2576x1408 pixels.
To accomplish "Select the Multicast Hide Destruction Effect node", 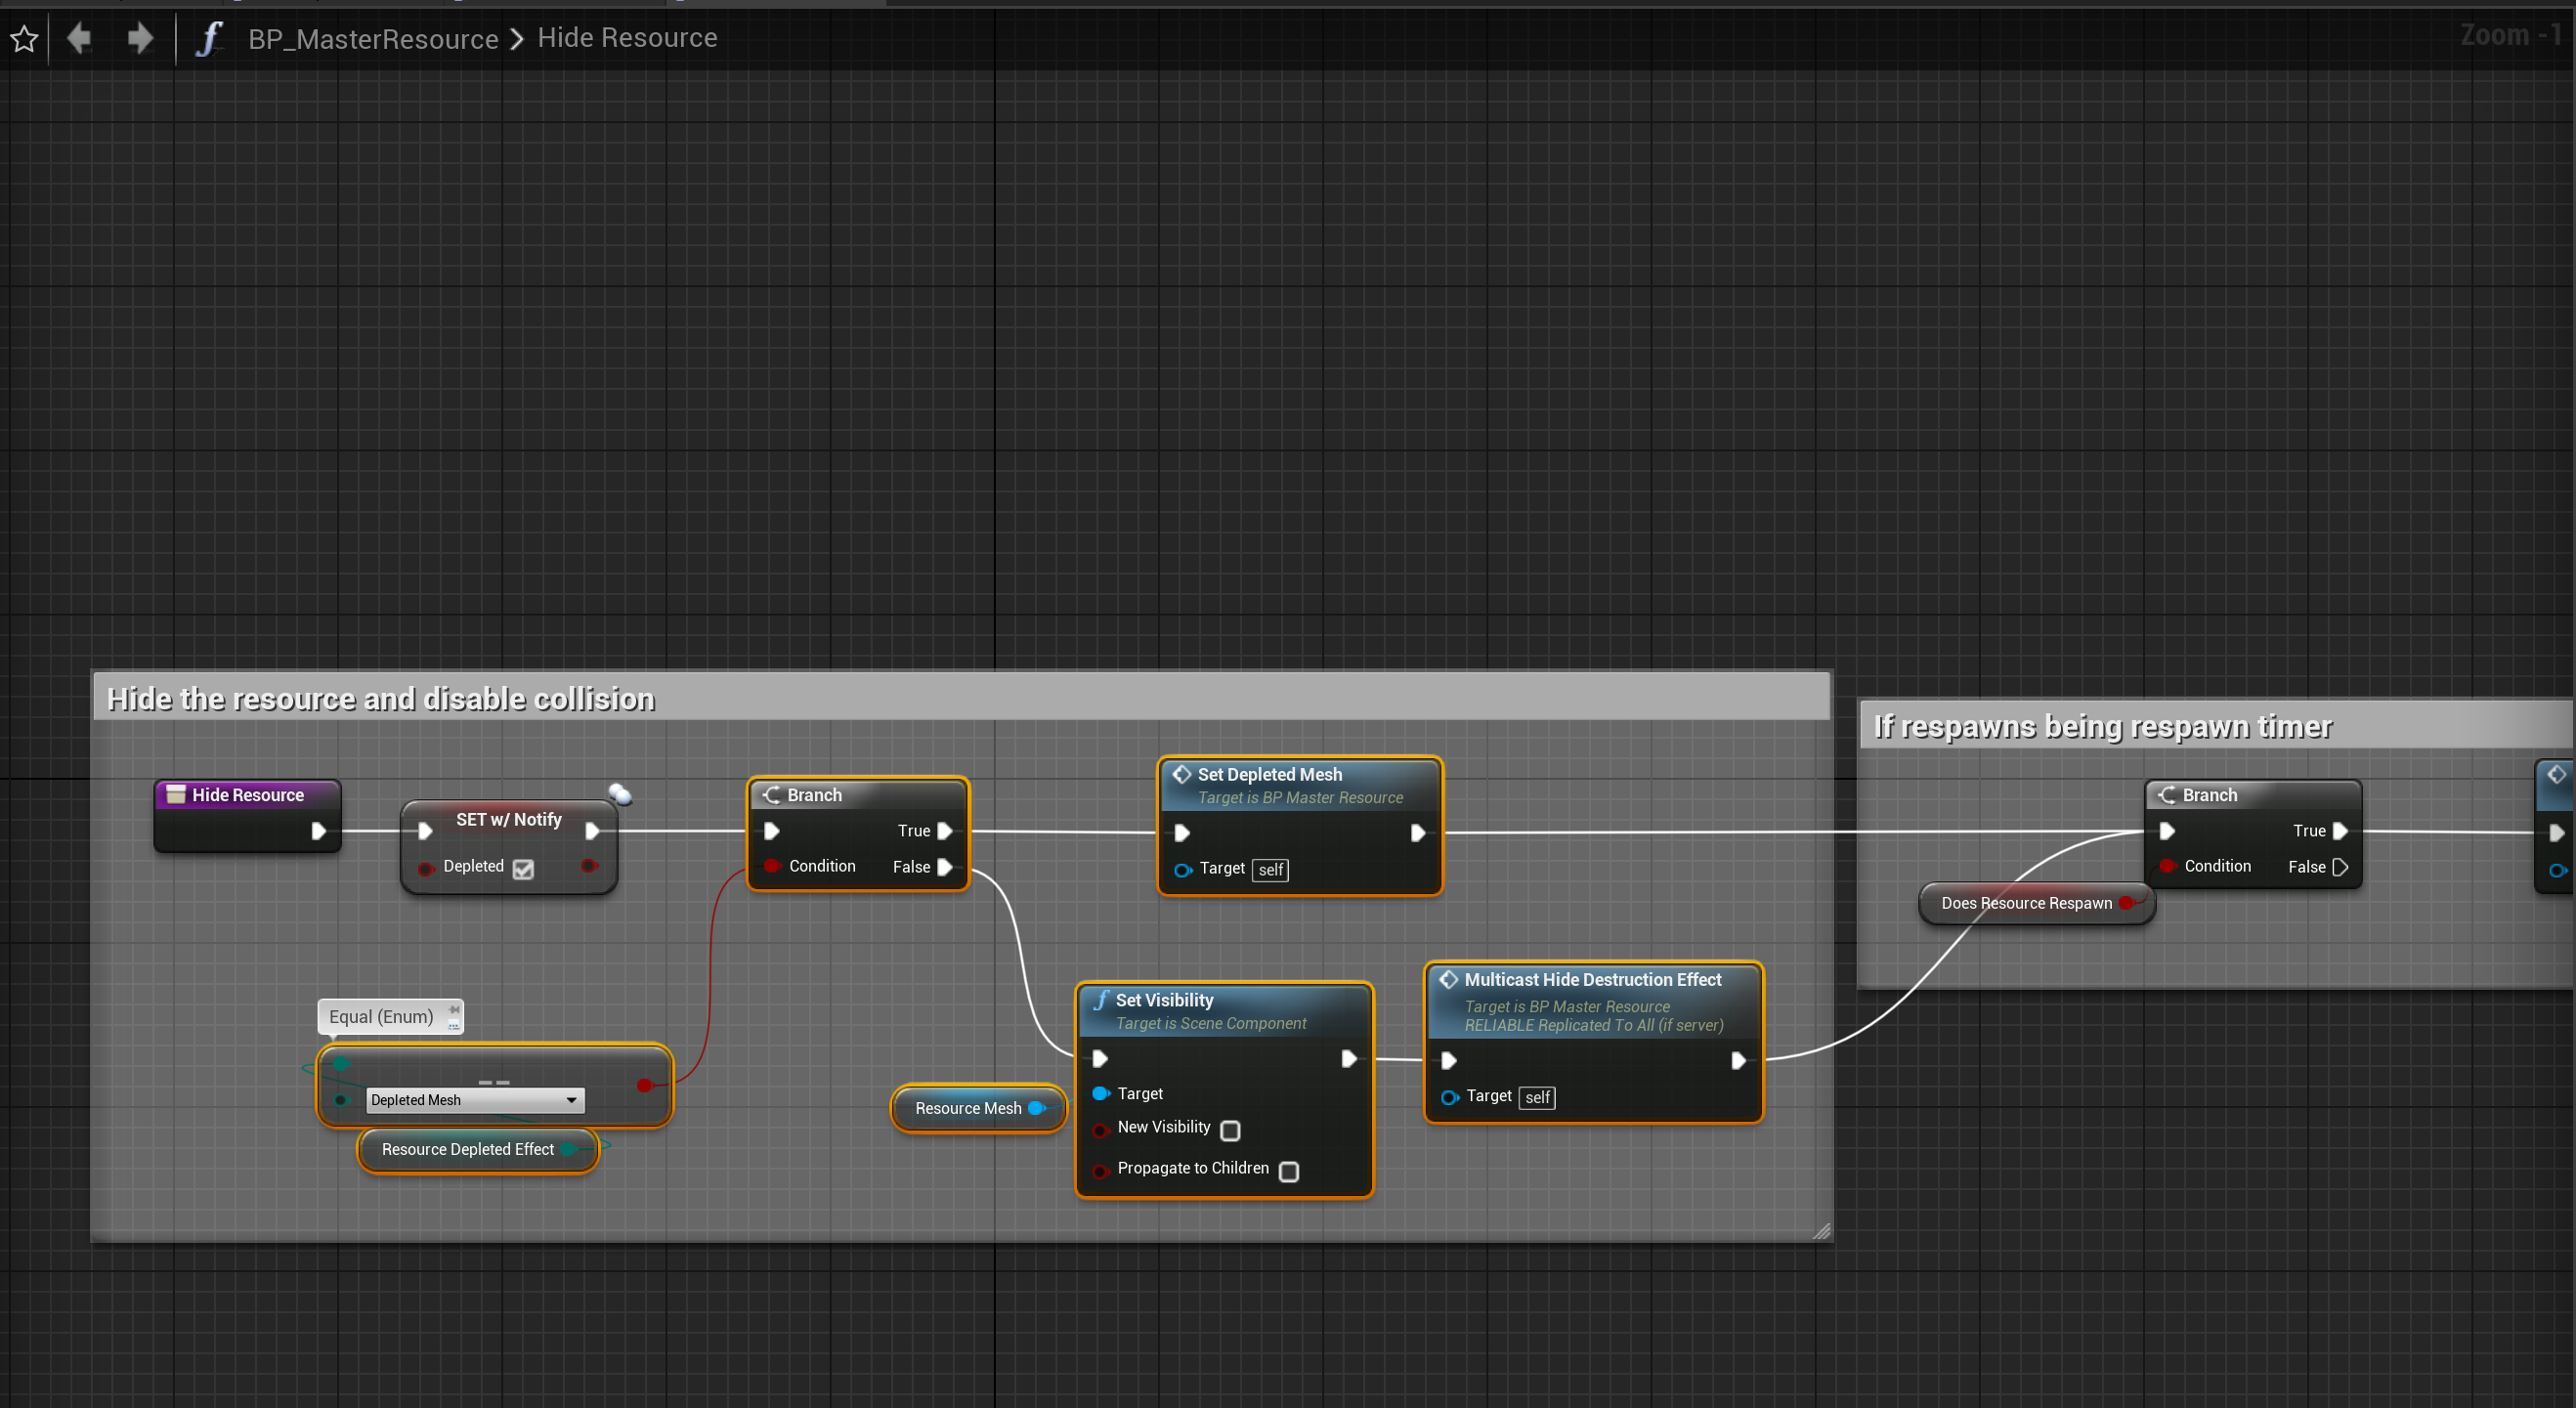I will click(x=1592, y=980).
